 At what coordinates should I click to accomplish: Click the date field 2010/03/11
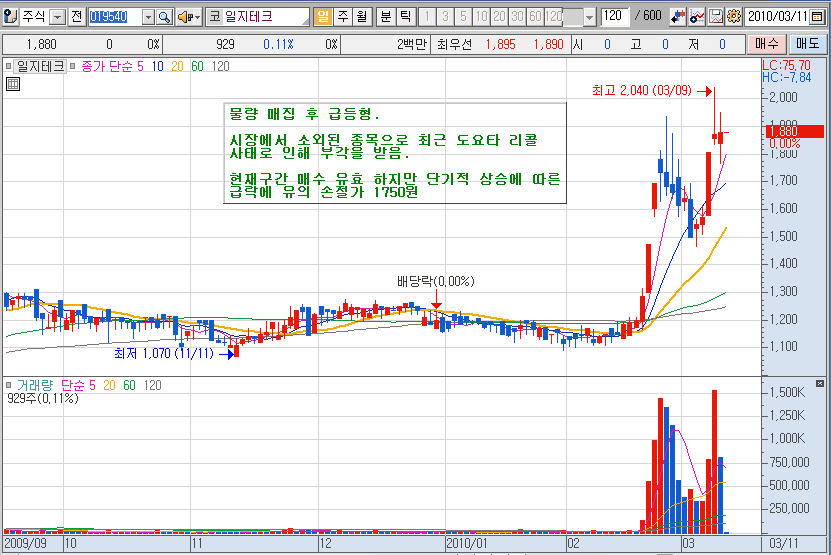[777, 16]
